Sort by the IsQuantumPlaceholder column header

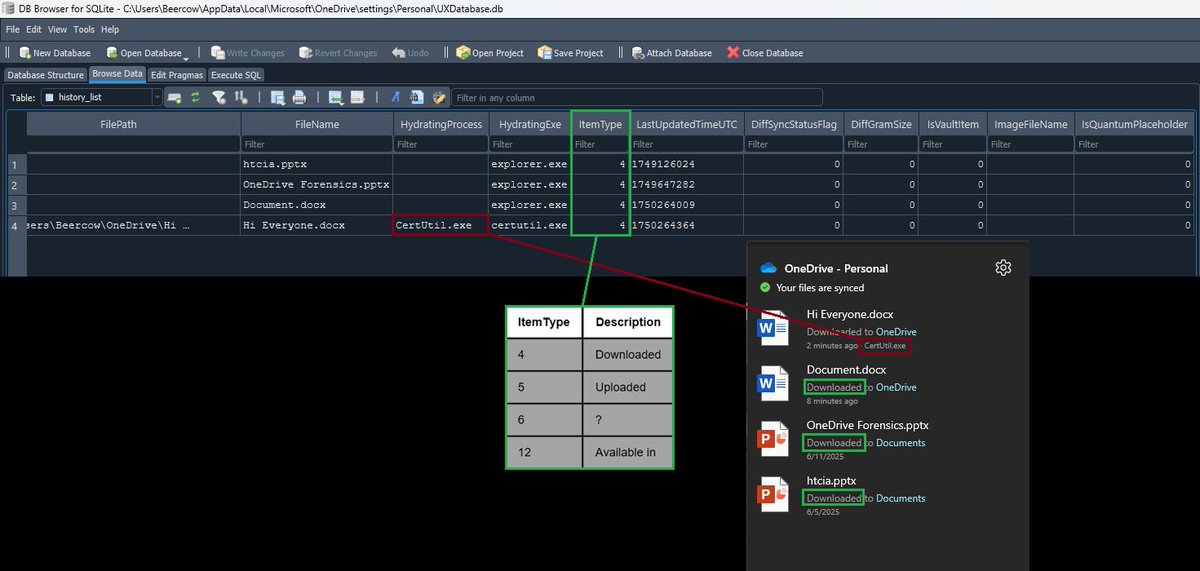[1134, 124]
